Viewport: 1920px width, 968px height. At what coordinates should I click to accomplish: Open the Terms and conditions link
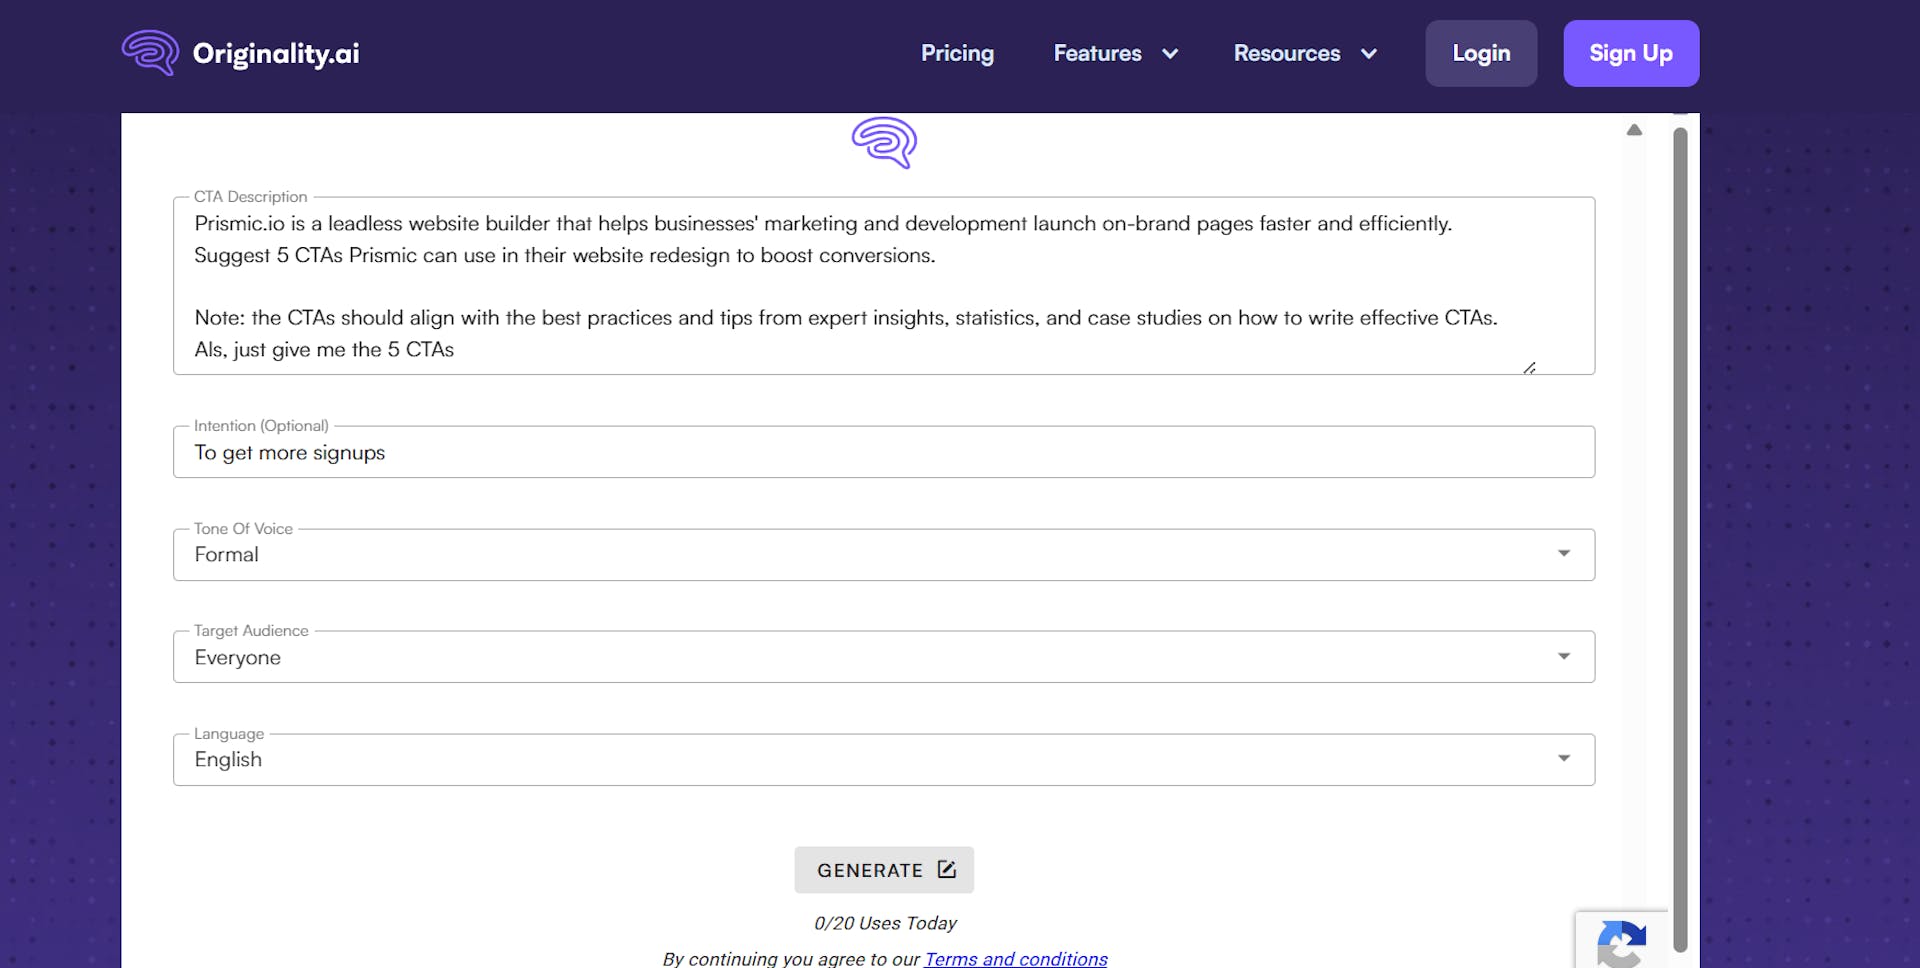(x=1015, y=958)
